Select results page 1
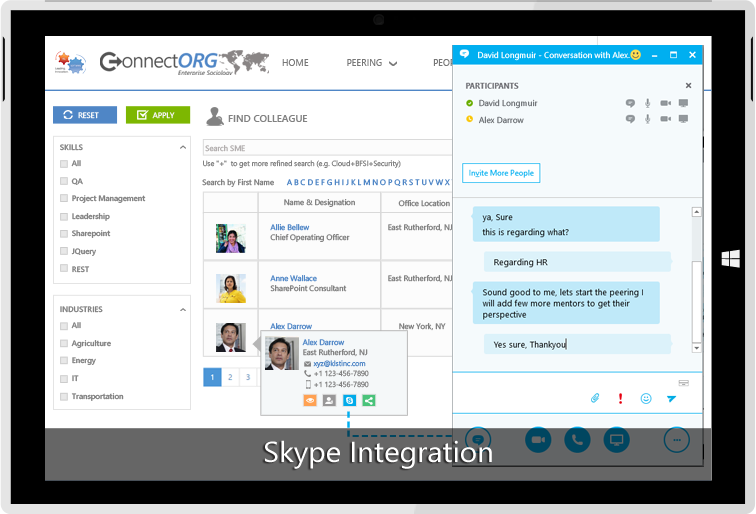 (212, 377)
